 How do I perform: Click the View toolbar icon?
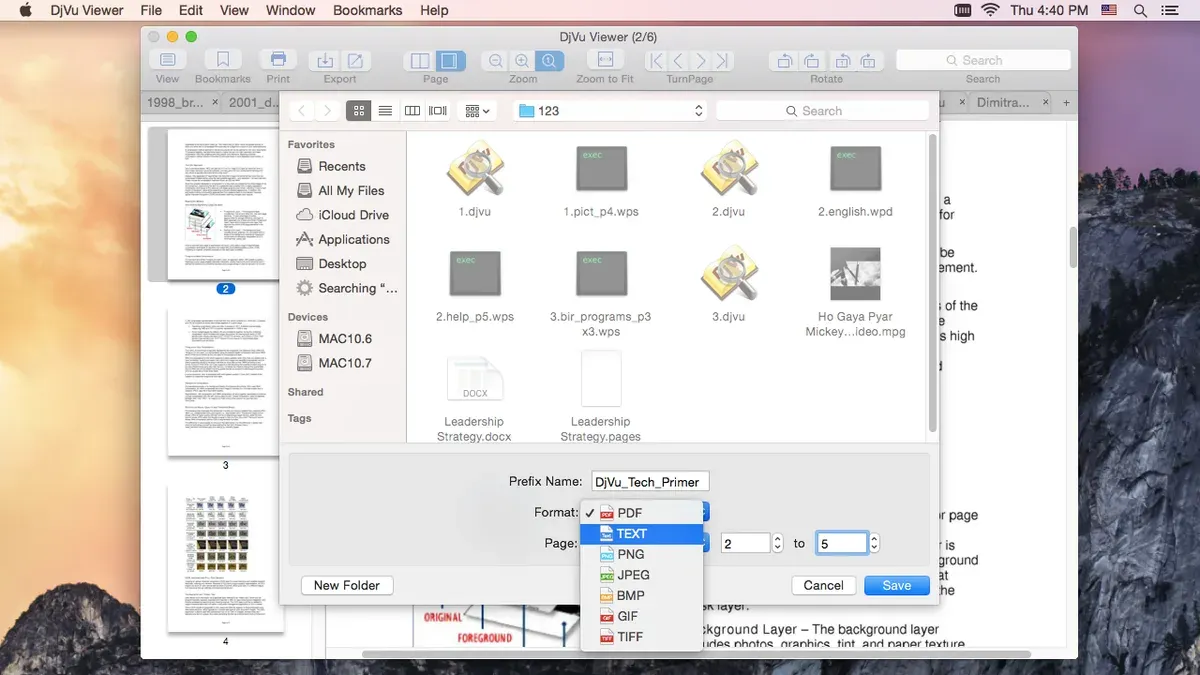pyautogui.click(x=167, y=61)
